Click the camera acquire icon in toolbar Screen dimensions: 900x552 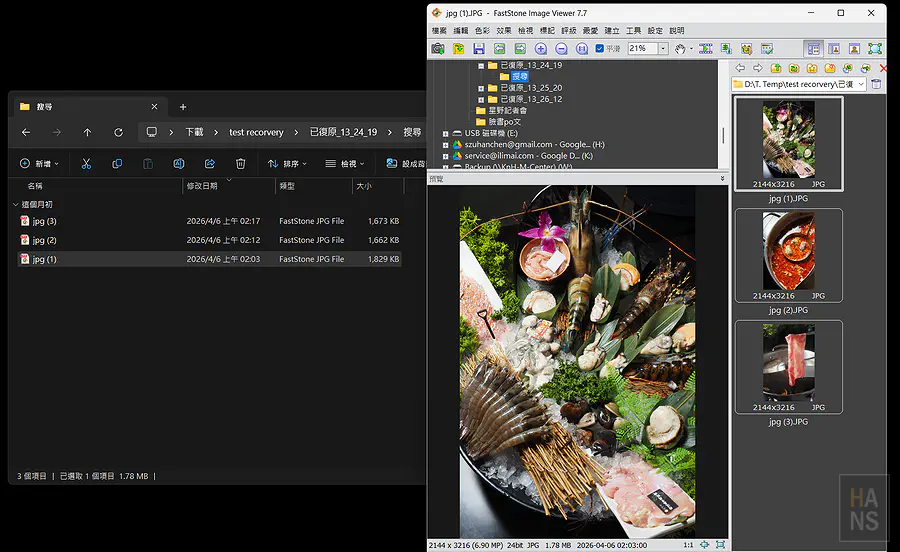click(438, 49)
